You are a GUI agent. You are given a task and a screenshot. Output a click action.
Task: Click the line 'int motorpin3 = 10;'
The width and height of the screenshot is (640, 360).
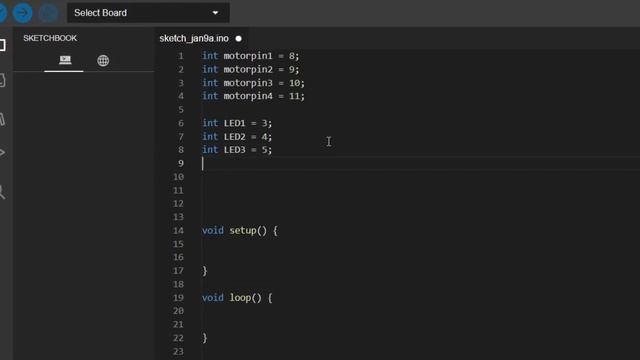[x=253, y=83]
